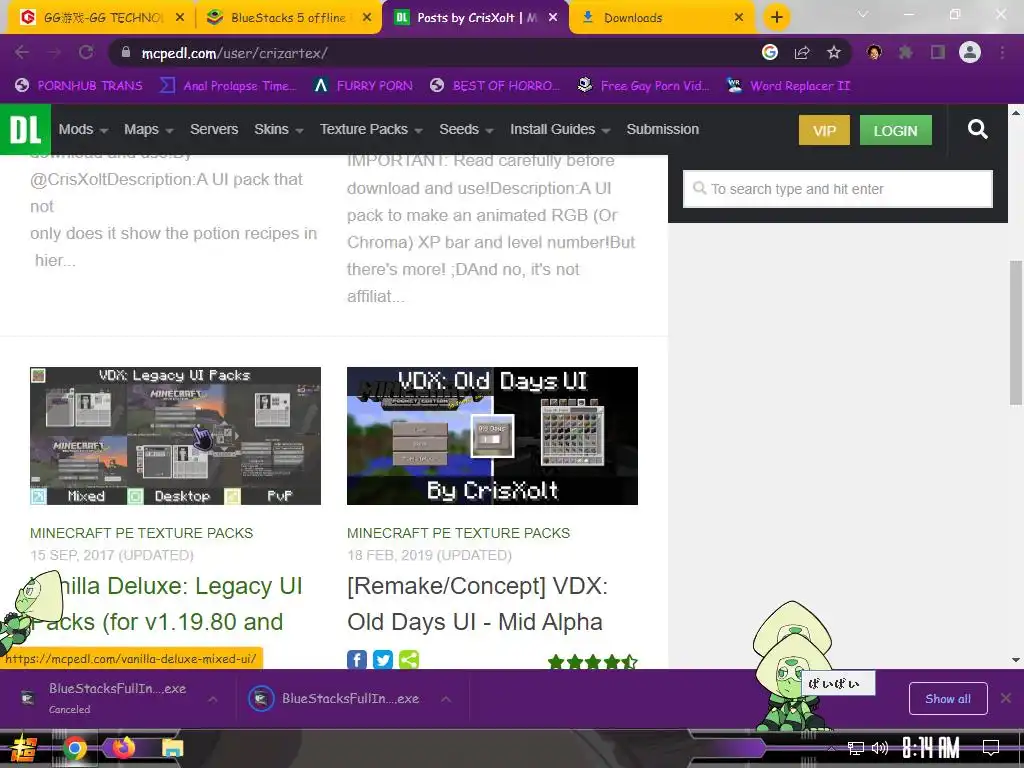Open the Word Replacer II bookmark
The height and width of the screenshot is (768, 1024).
(x=789, y=86)
